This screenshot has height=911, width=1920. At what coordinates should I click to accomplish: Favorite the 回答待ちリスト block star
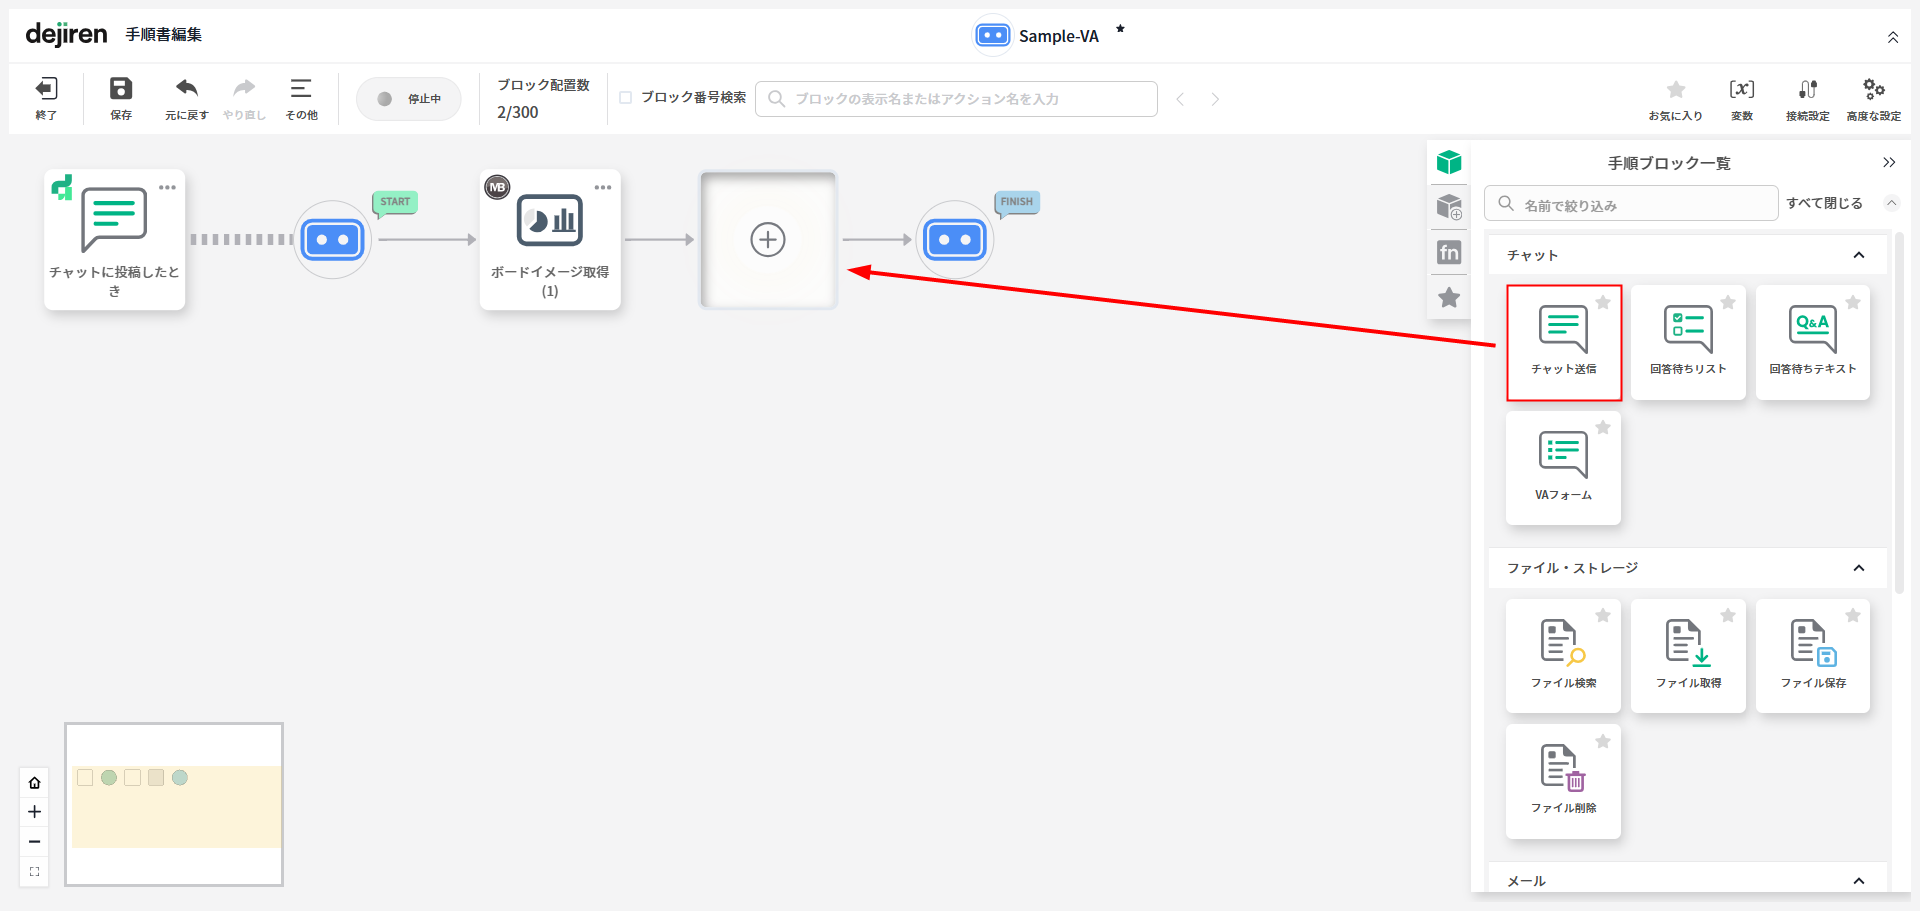1728,303
